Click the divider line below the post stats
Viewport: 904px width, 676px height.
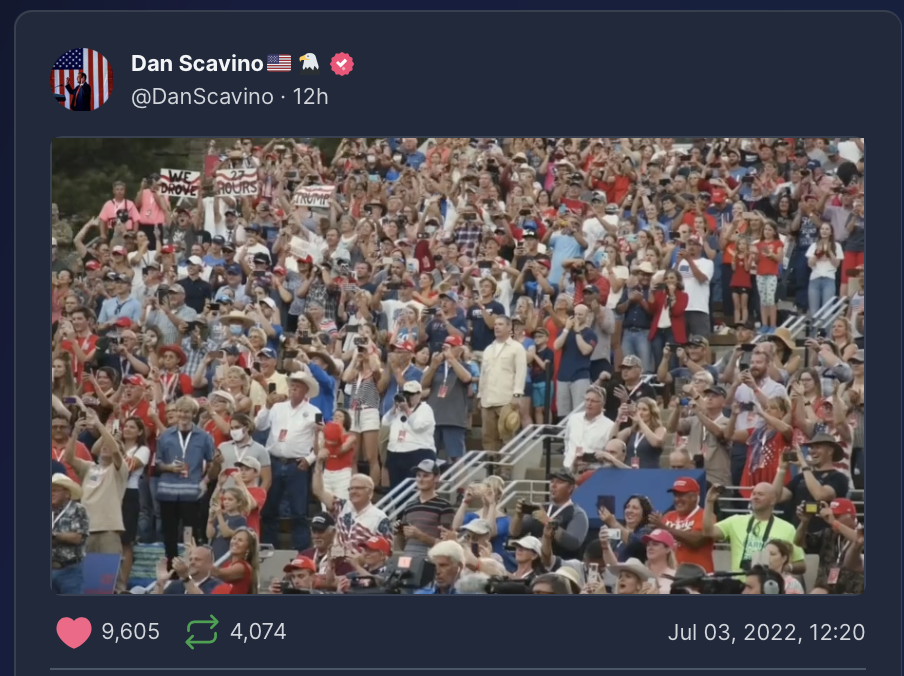click(458, 669)
